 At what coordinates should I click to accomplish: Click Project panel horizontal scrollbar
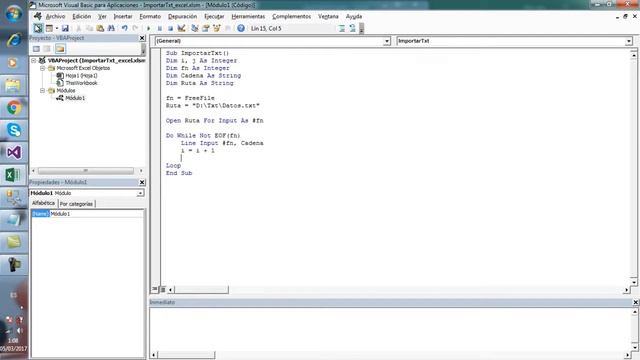coord(86,171)
